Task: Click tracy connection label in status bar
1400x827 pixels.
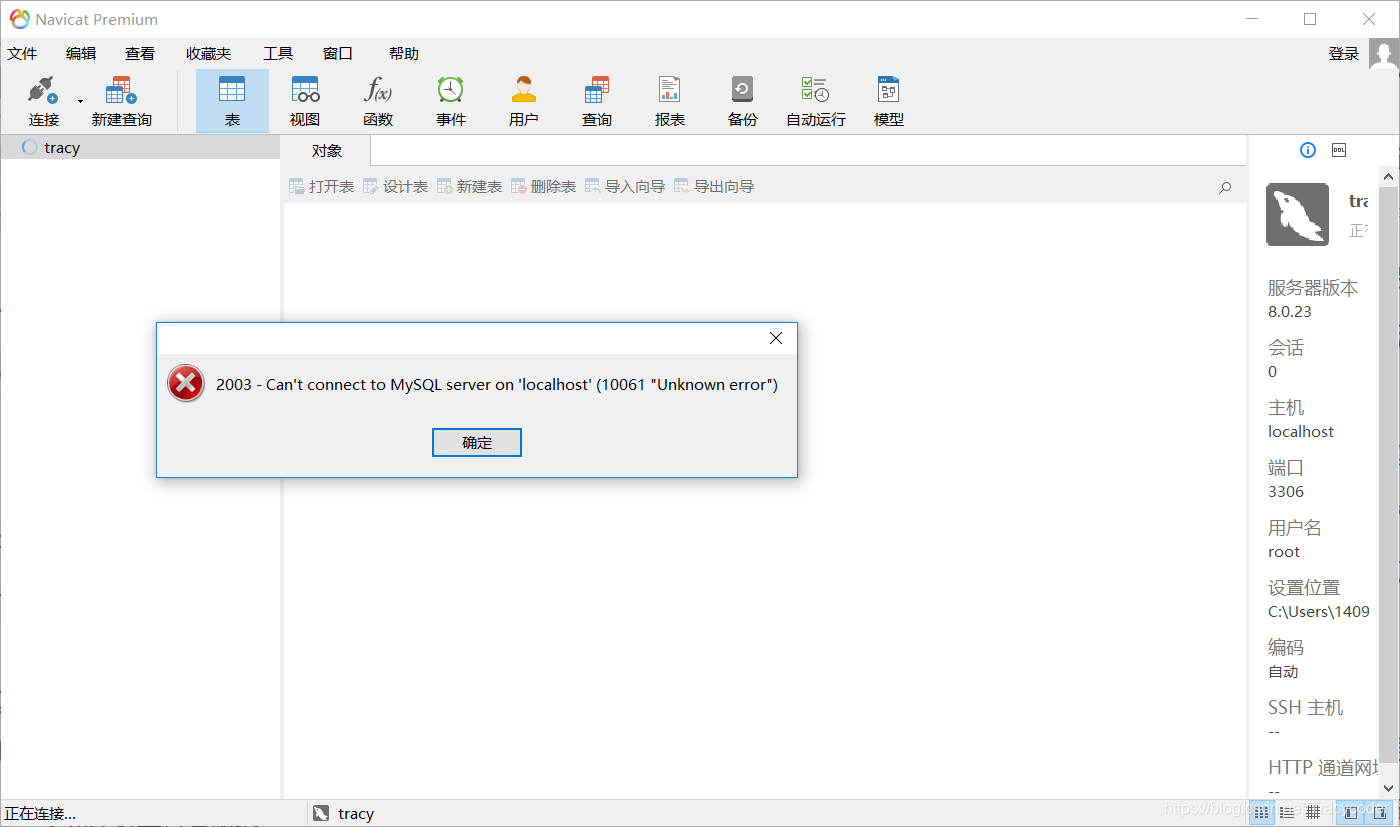Action: point(356,813)
